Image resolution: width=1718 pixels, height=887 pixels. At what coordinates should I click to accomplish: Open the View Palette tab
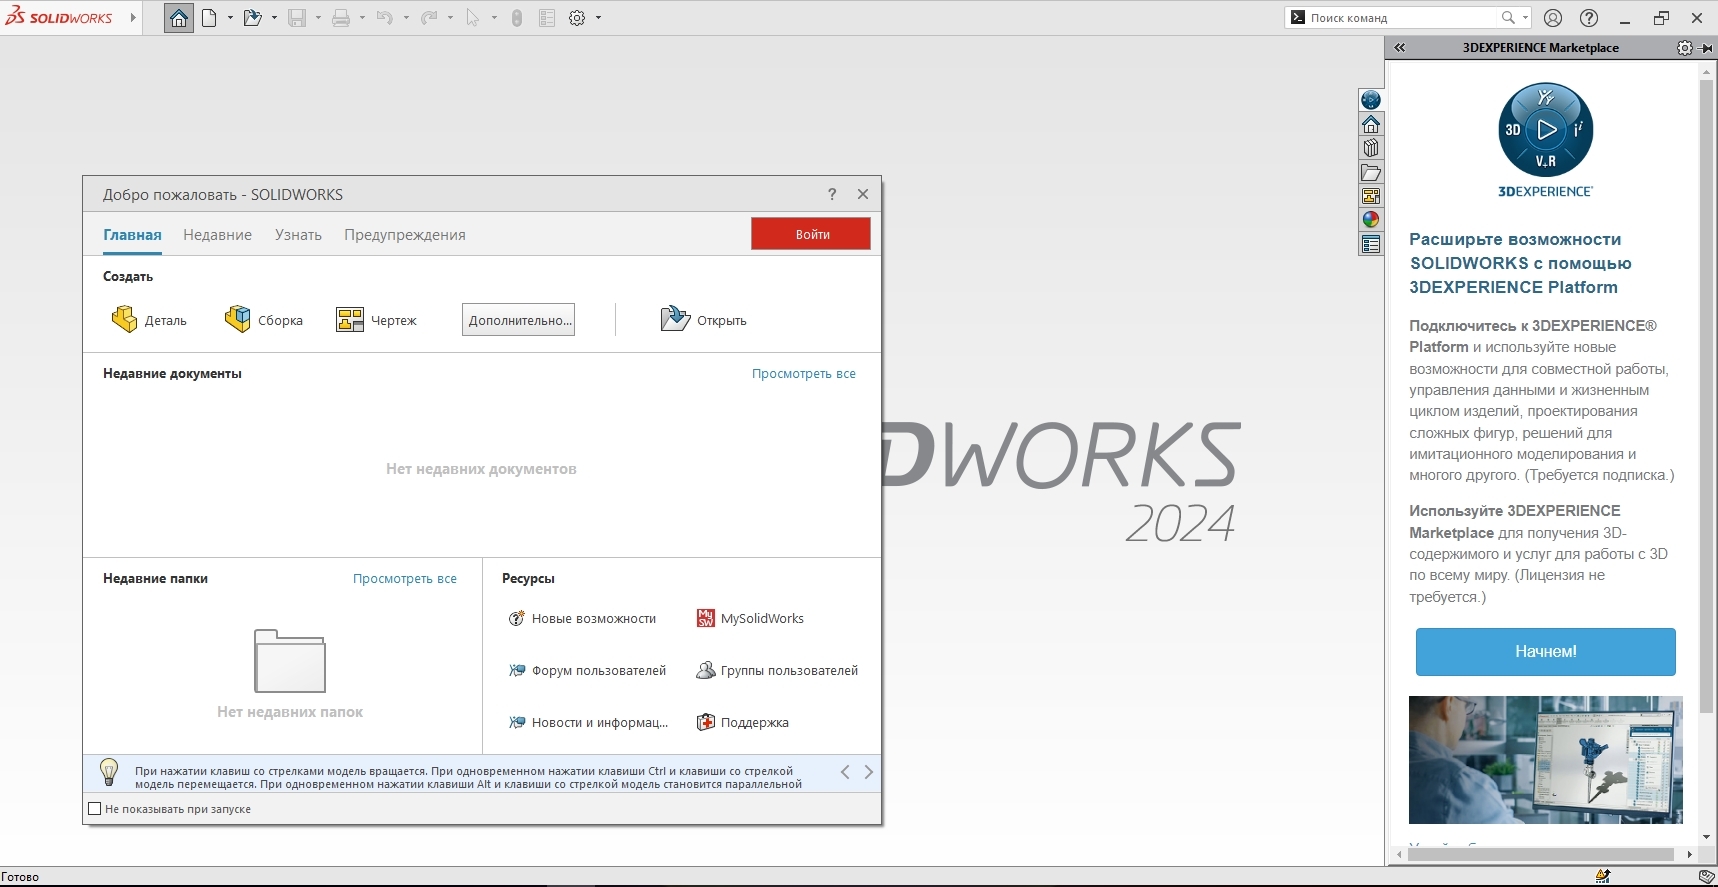tap(1371, 196)
